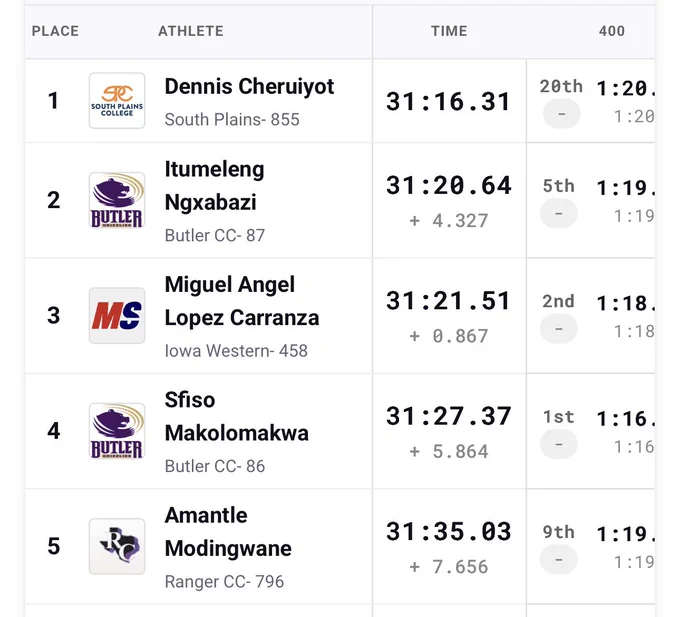Click the South Plains College logo
680x617 pixels.
click(117, 101)
